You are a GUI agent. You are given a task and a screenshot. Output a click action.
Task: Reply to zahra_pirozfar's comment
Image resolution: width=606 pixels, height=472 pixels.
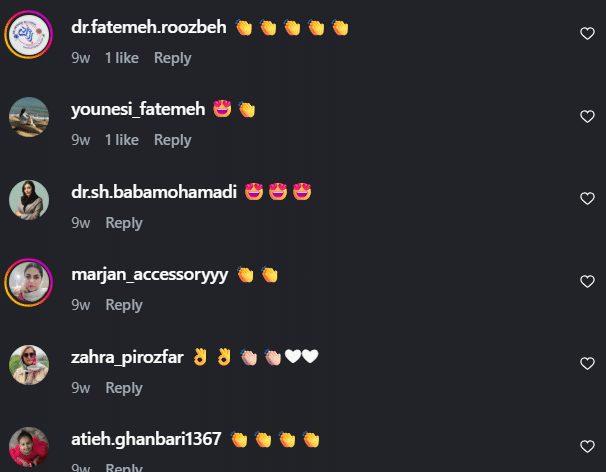(x=124, y=388)
